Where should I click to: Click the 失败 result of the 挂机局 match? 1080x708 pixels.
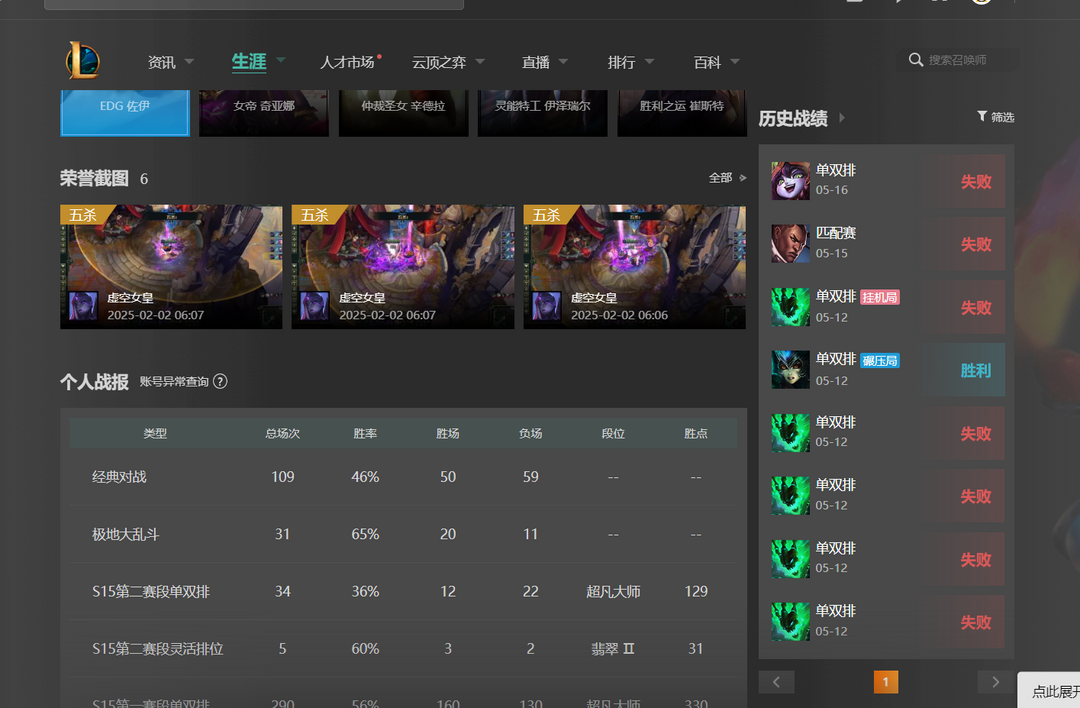coord(976,307)
